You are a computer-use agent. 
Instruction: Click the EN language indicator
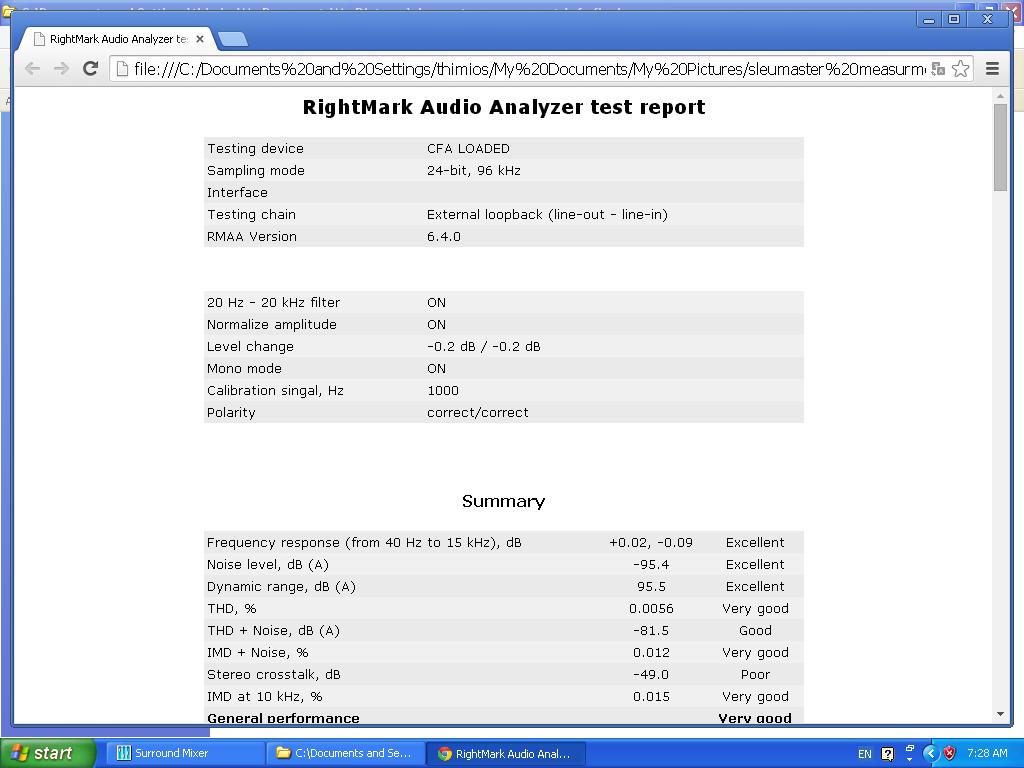pos(864,754)
